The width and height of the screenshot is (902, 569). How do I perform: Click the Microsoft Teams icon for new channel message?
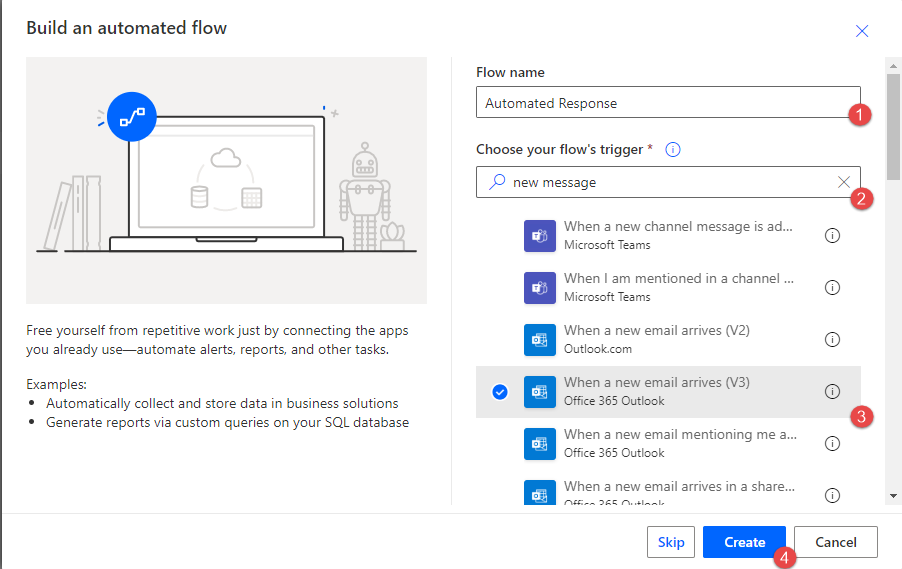pyautogui.click(x=539, y=236)
